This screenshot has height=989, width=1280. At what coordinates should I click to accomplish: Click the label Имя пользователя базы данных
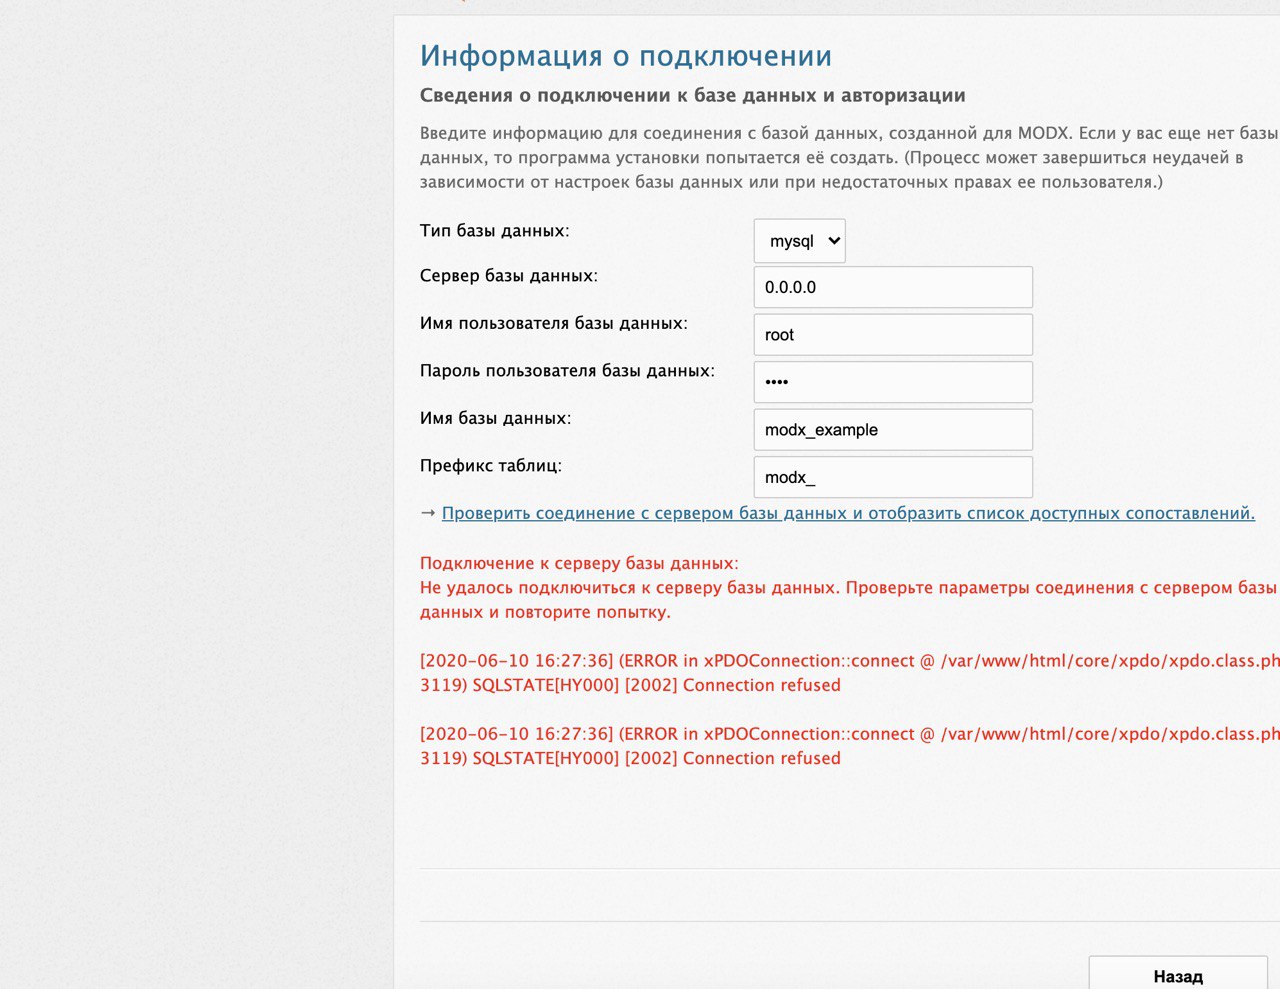(554, 324)
